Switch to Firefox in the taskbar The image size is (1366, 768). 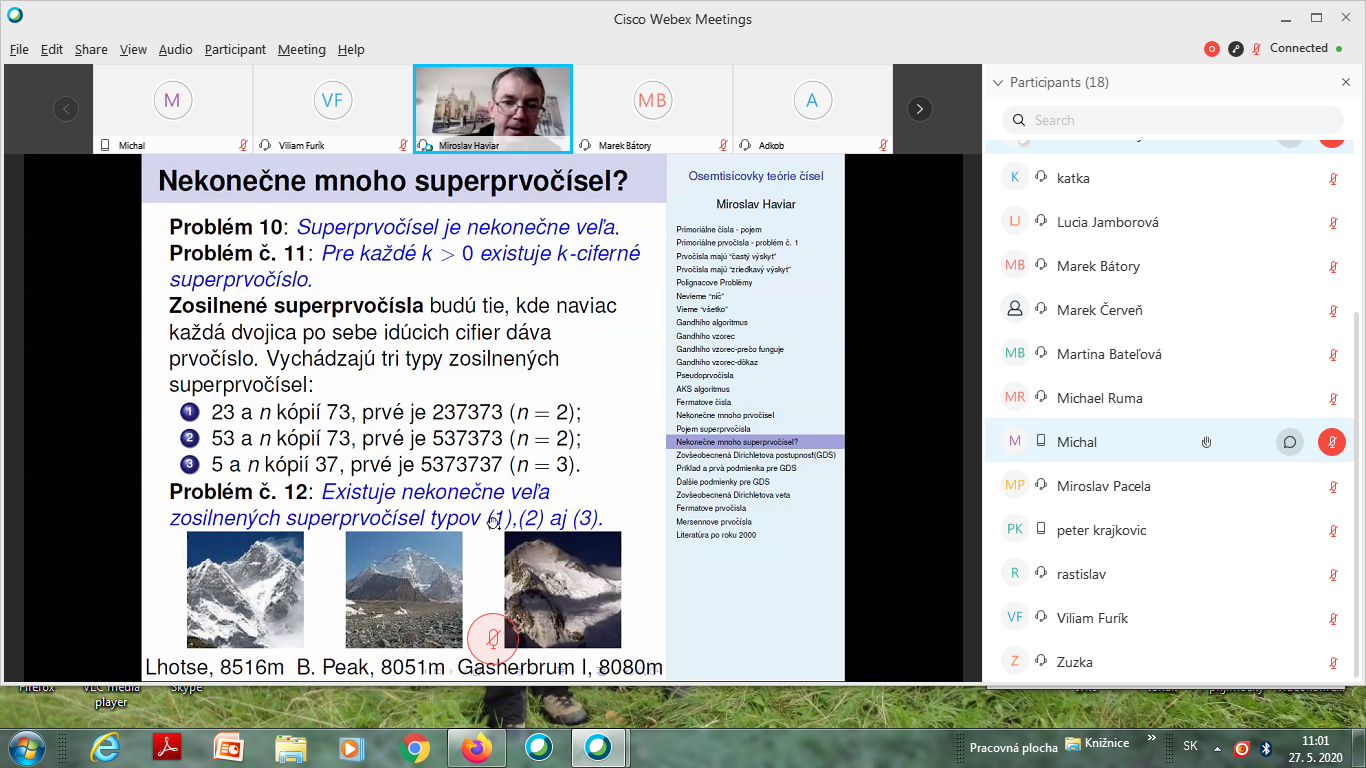tap(477, 747)
